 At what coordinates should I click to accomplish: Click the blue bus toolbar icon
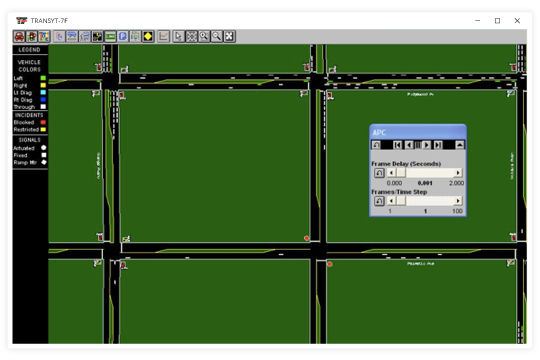pyautogui.click(x=72, y=37)
